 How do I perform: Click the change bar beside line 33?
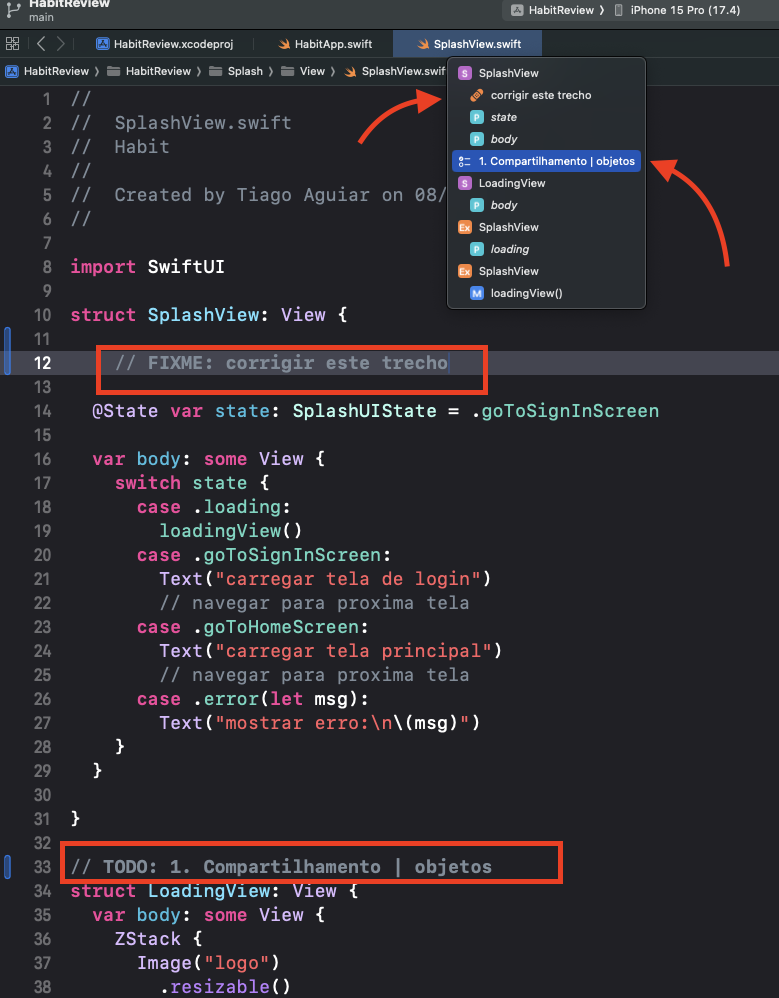(x=7, y=867)
